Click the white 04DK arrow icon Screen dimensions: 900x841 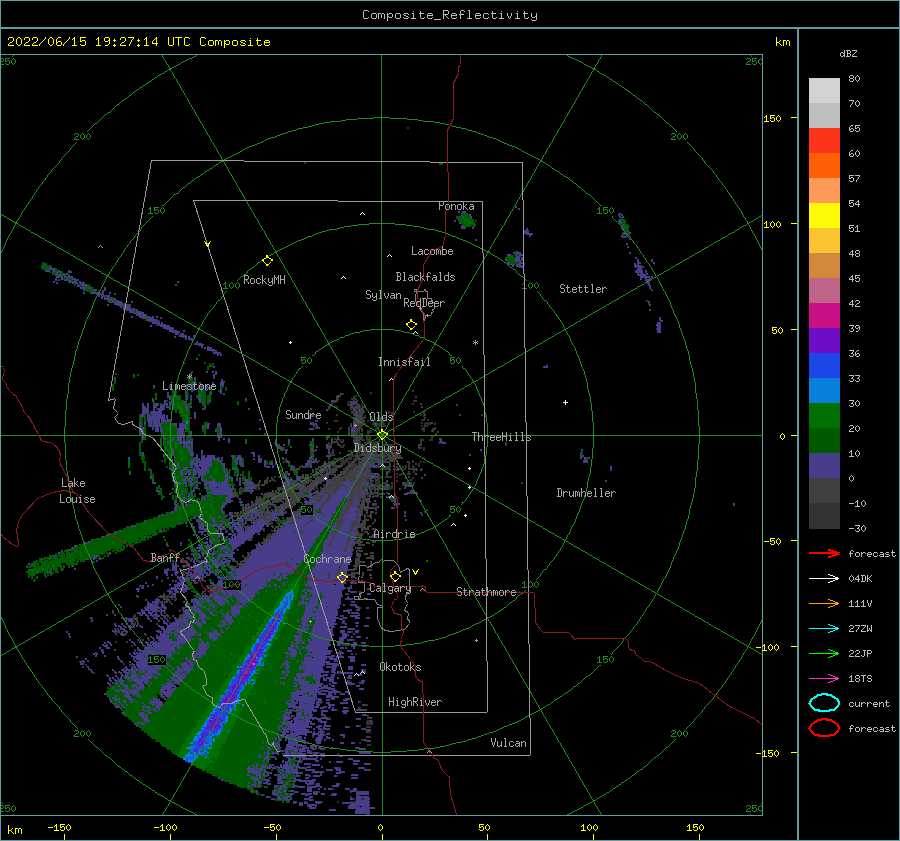(824, 578)
